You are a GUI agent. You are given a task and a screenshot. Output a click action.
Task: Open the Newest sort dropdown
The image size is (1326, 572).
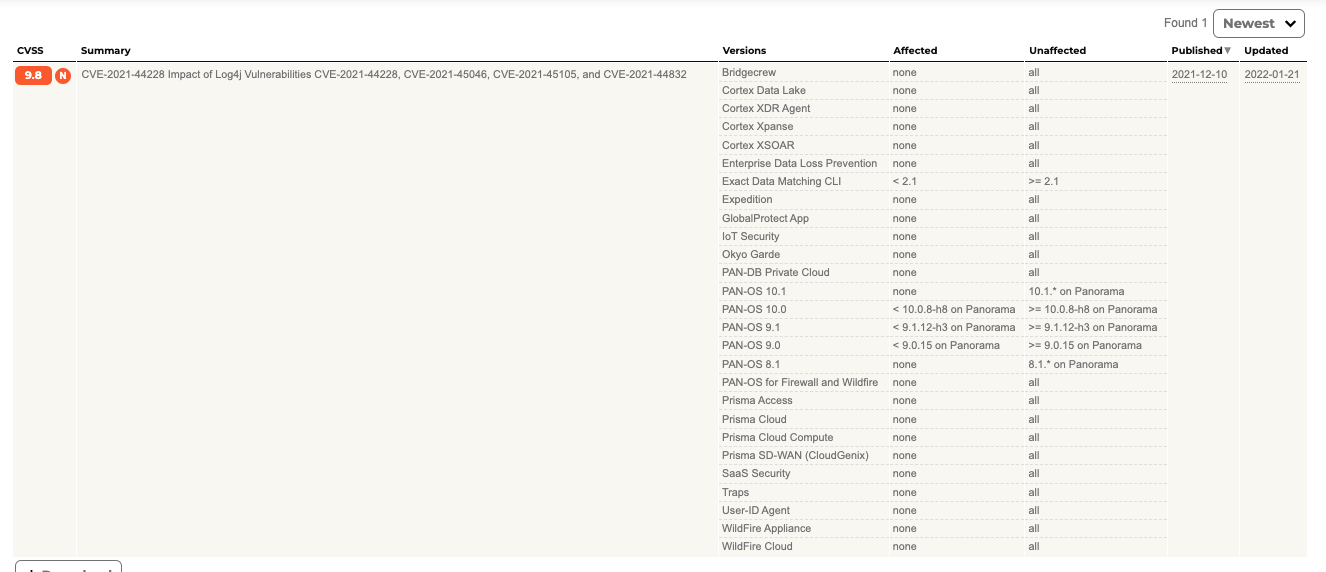pos(1258,23)
